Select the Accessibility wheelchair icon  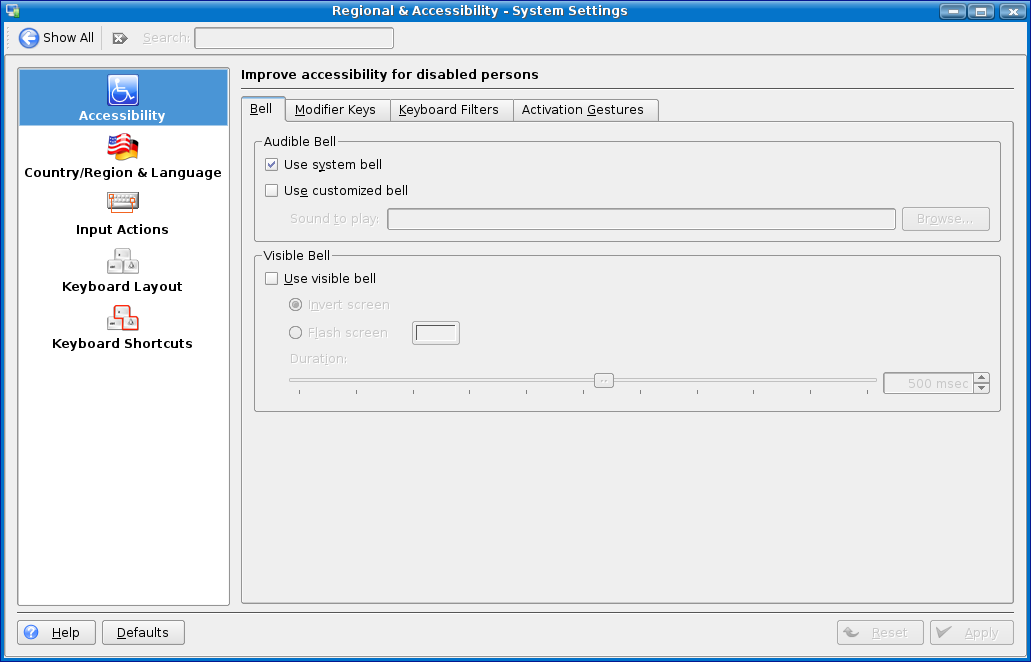click(x=123, y=90)
